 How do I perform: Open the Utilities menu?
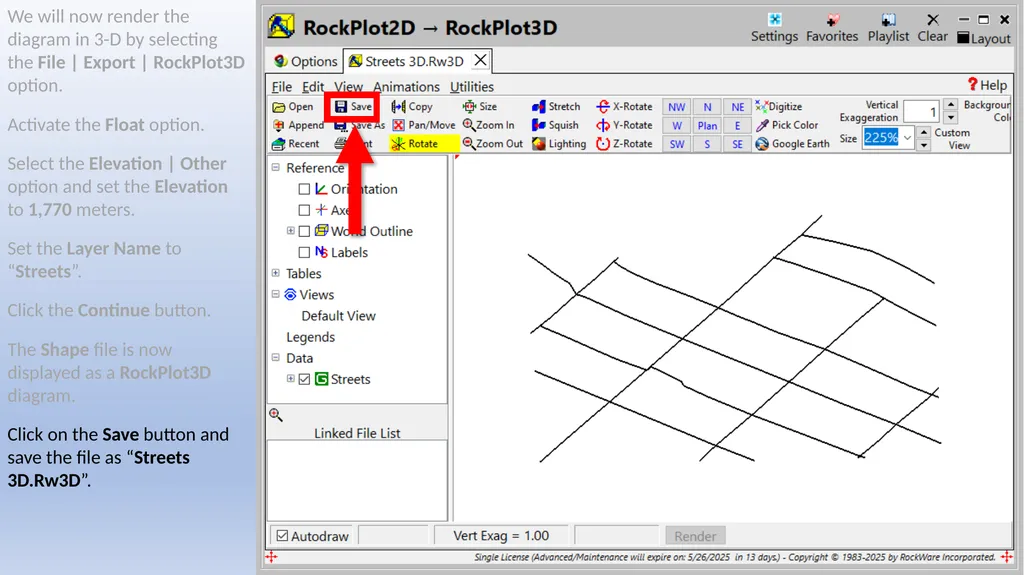click(x=472, y=87)
